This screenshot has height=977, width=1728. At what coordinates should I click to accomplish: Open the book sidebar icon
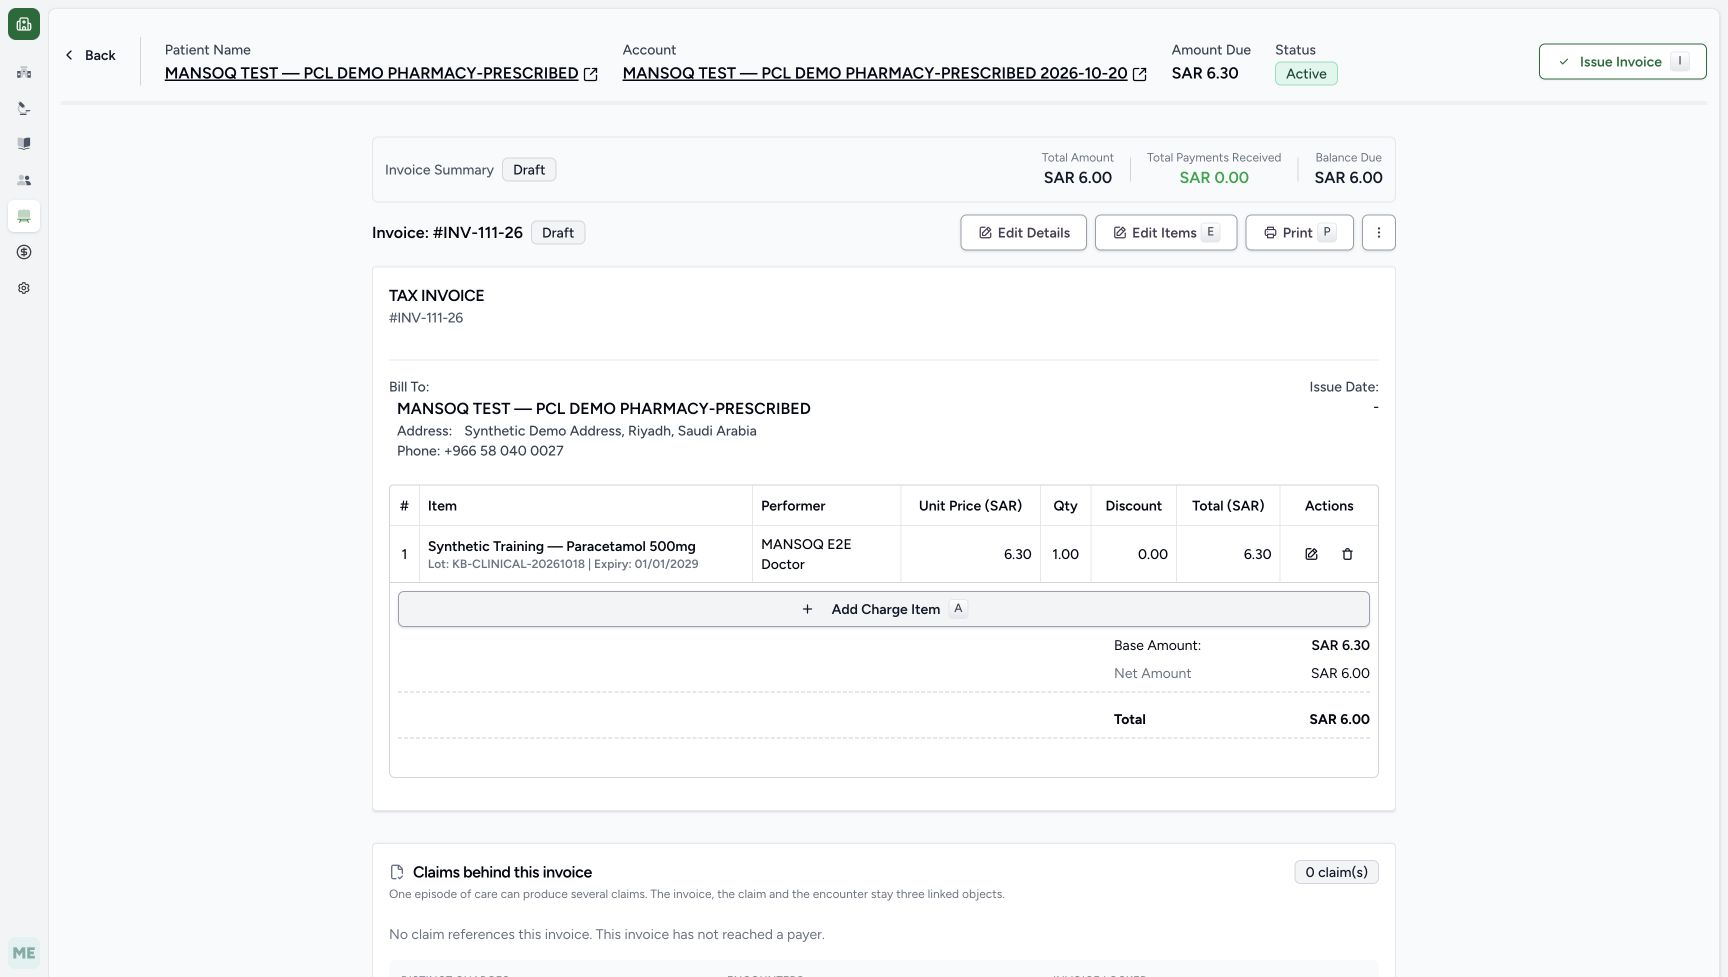(24, 144)
